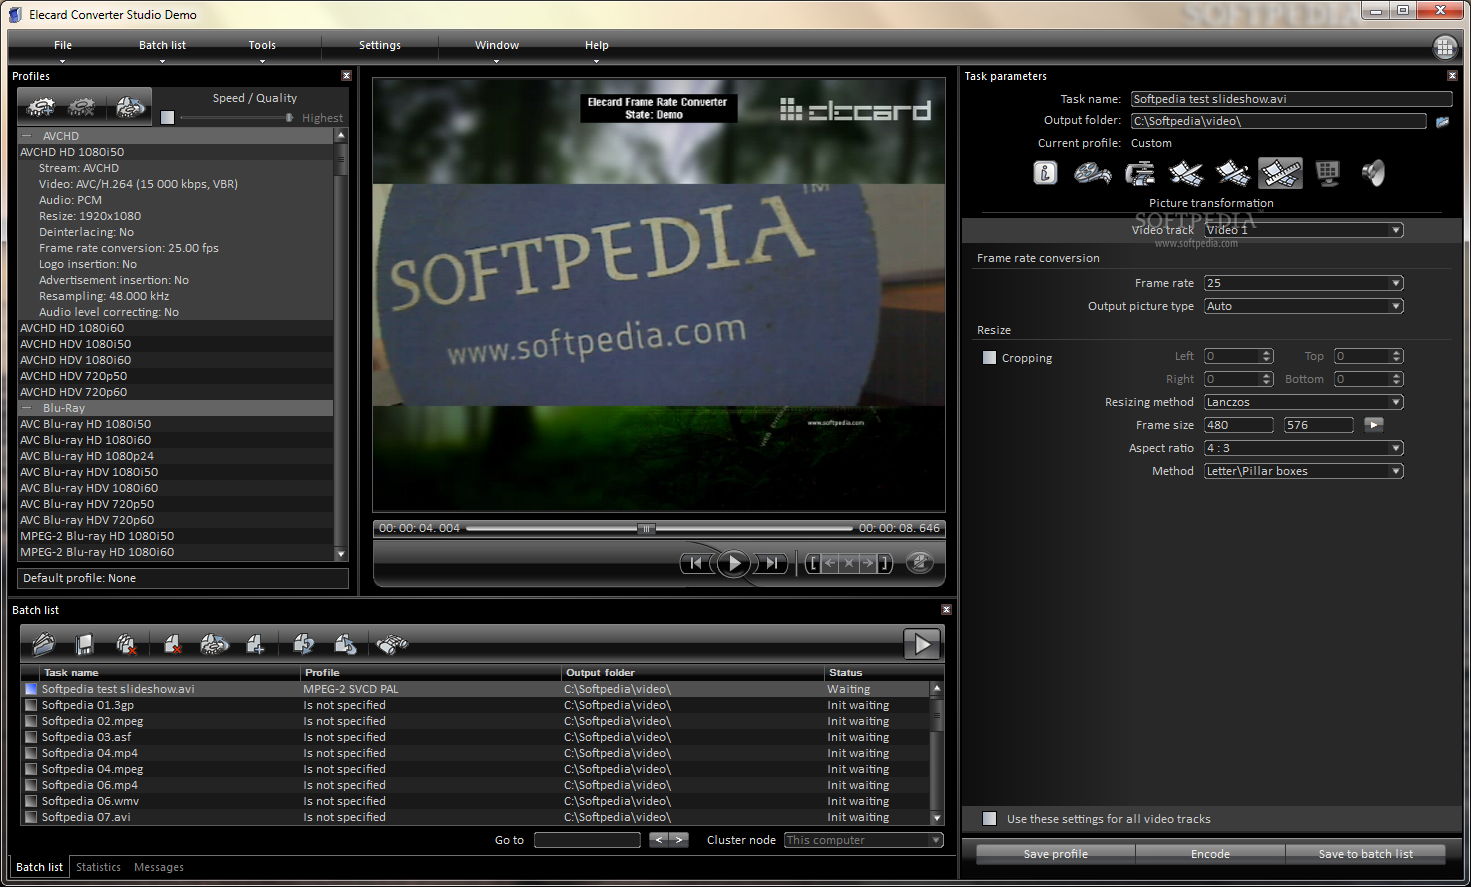1471x887 pixels.
Task: Open the Tools menu
Action: pyautogui.click(x=262, y=45)
